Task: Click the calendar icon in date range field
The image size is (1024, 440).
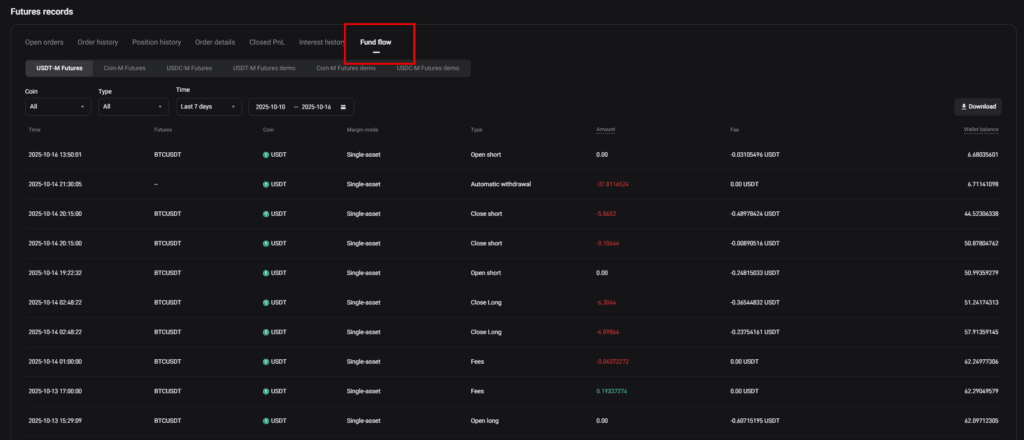Action: (x=343, y=106)
